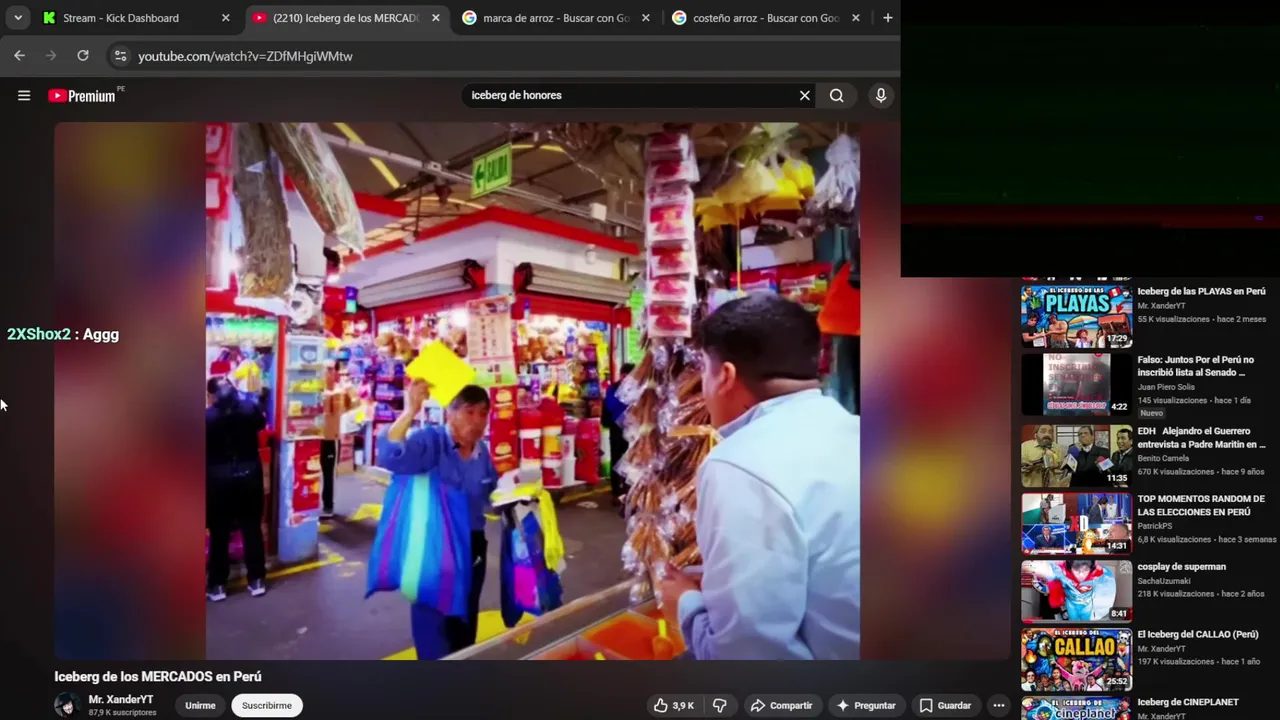This screenshot has width=1280, height=720.
Task: Open 'Falso: Juntos Por el Perú no inscribió' title
Action: click(x=1195, y=366)
